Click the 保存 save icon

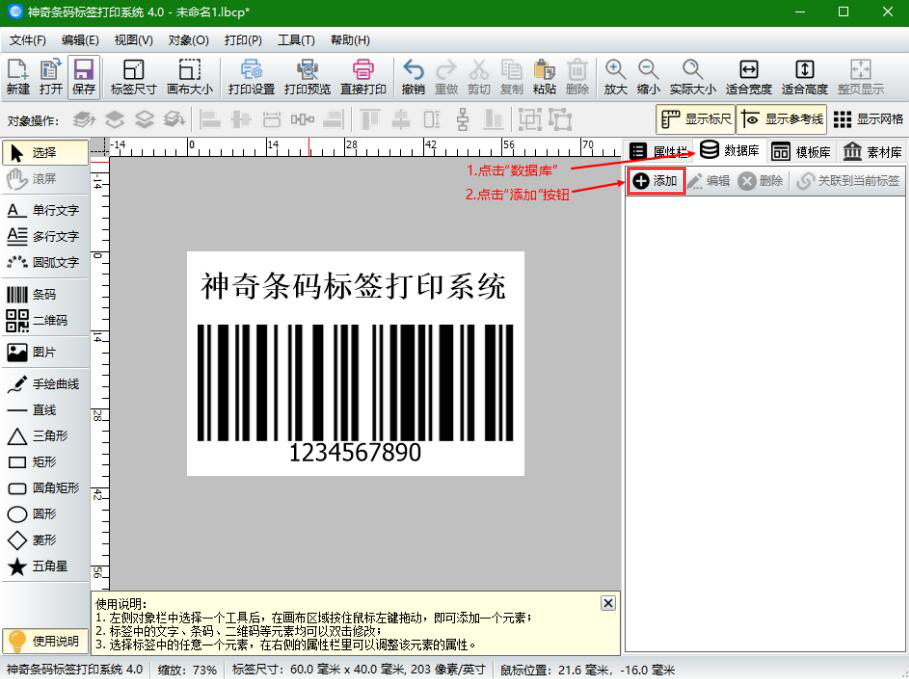coord(85,77)
